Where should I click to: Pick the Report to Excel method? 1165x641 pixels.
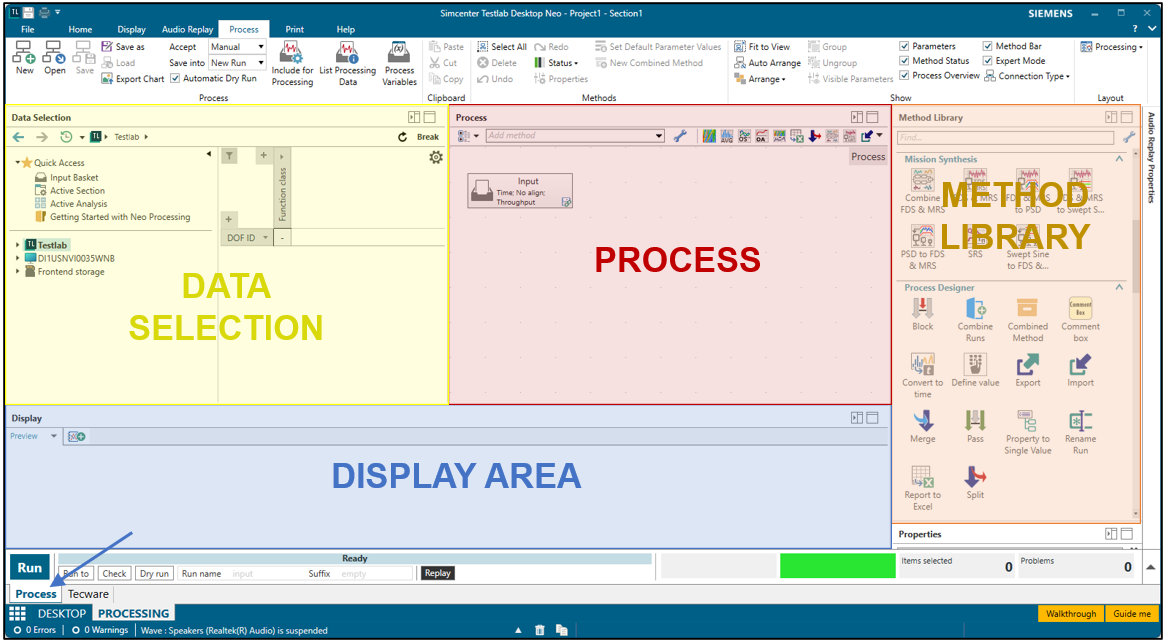point(923,482)
